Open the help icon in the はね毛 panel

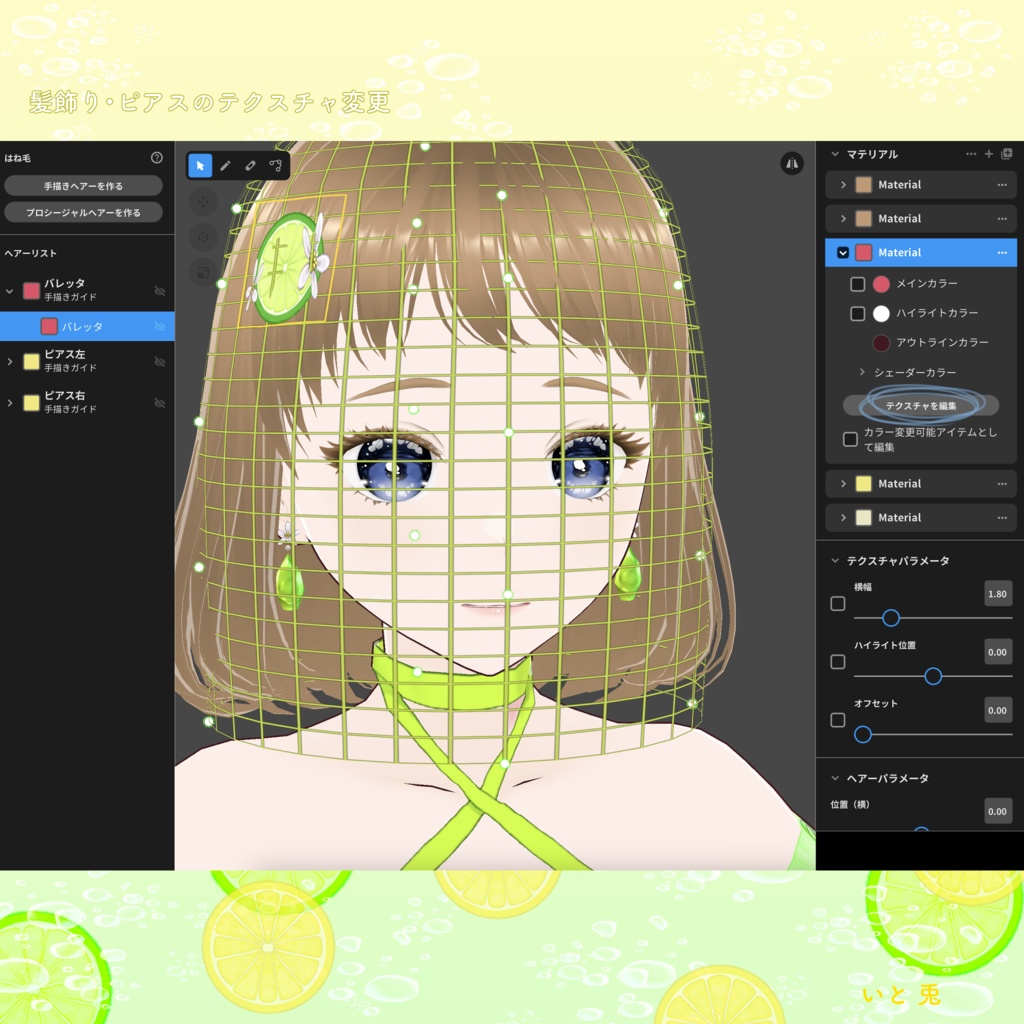[157, 157]
